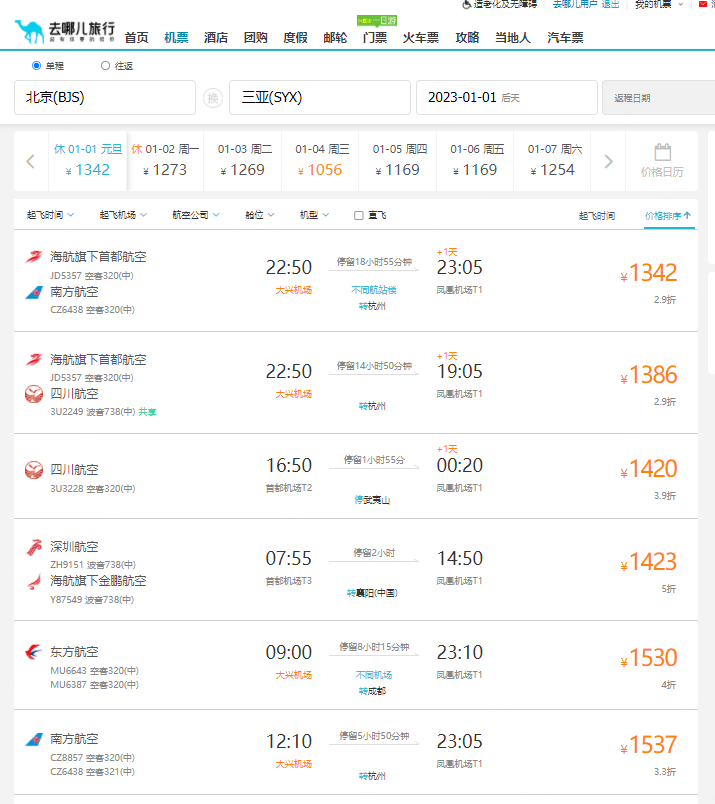The image size is (715, 804).
Task: Open 当地人 in navigation bar
Action: [513, 38]
